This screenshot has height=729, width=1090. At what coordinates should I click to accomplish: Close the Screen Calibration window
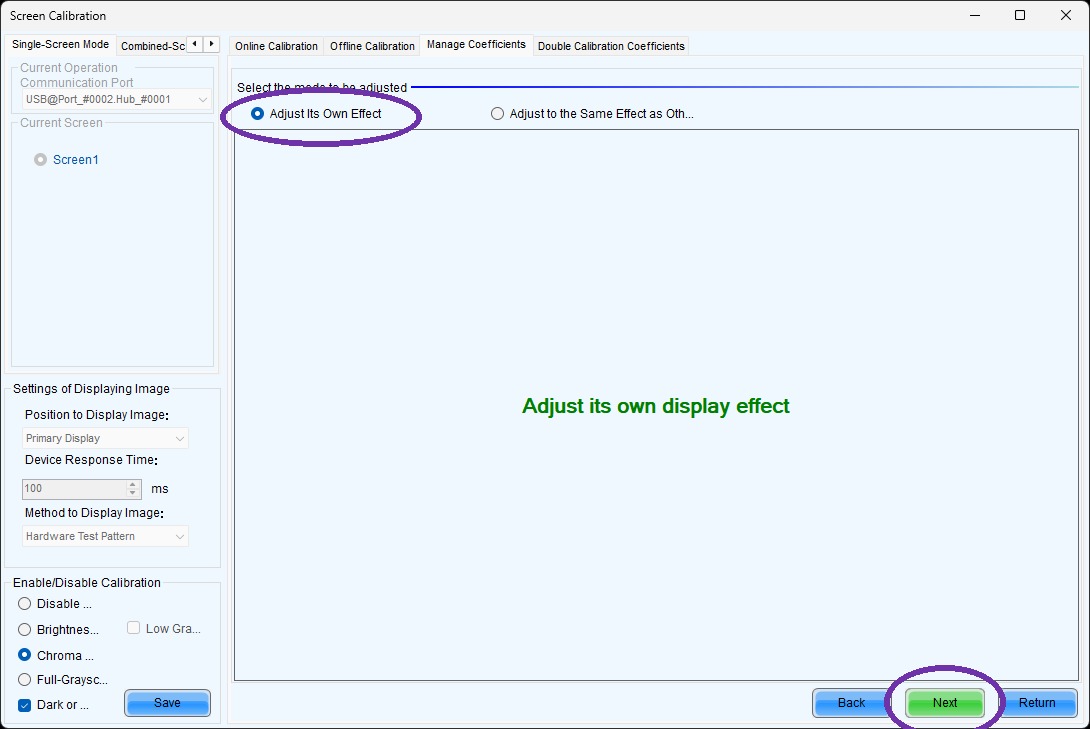1066,15
